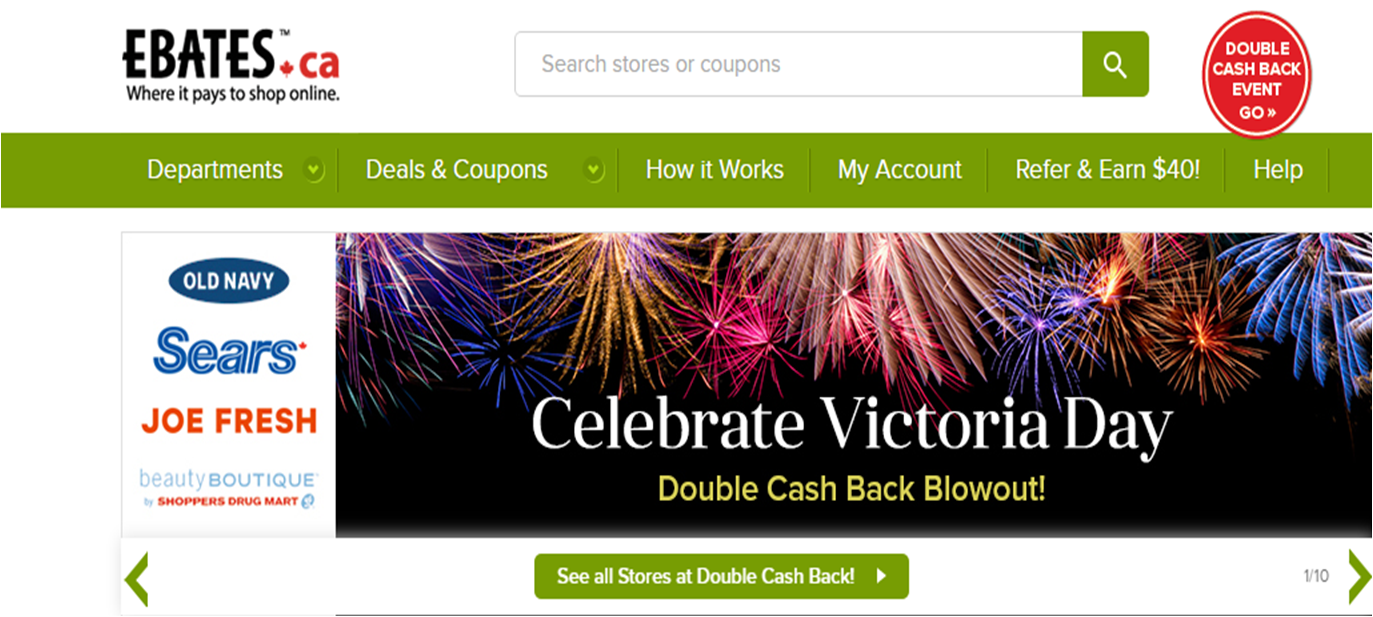Select the Old Navy store logo
The image size is (1373, 617).
(228, 281)
